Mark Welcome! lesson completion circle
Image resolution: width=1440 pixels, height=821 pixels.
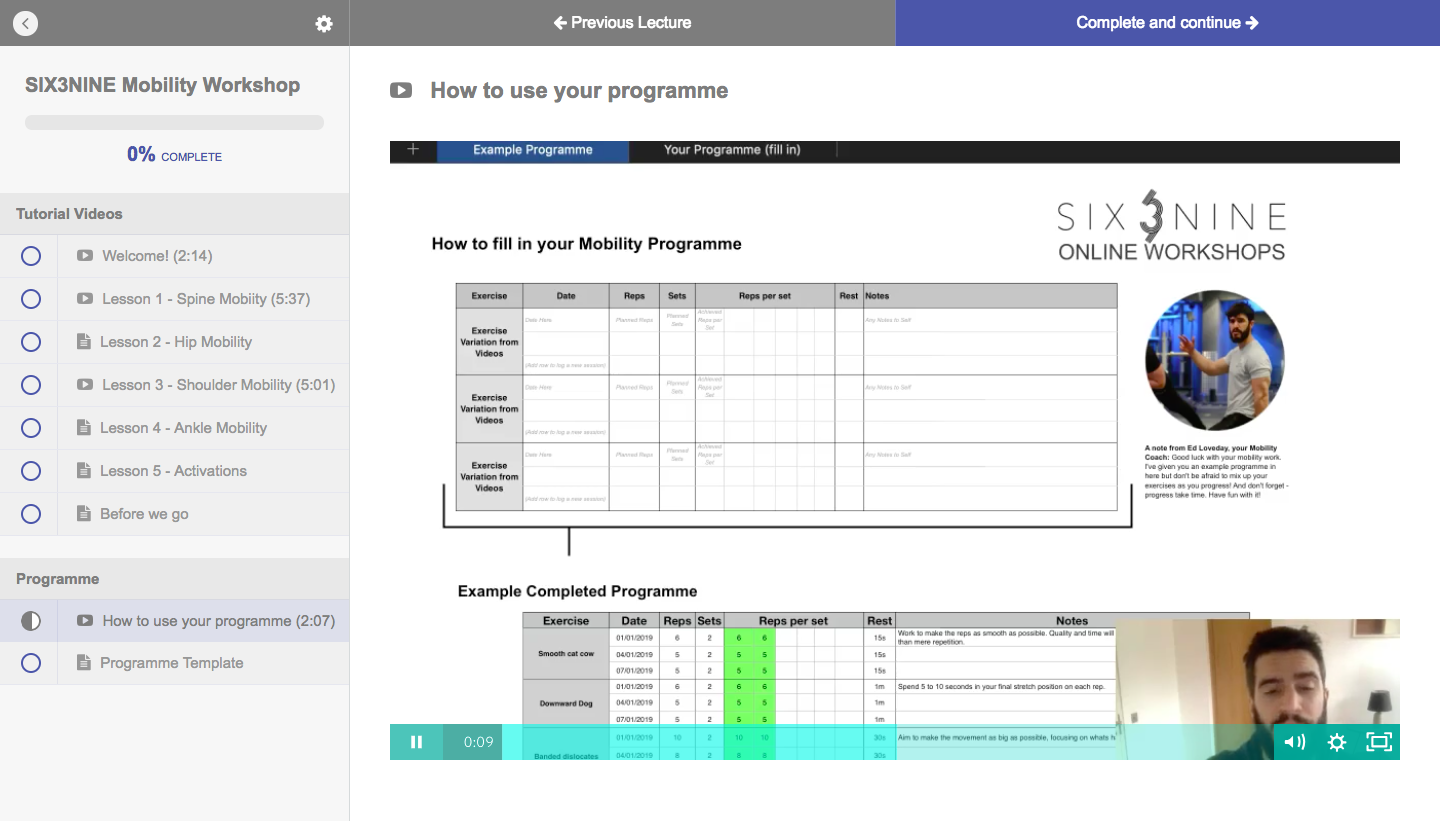[x=31, y=256]
